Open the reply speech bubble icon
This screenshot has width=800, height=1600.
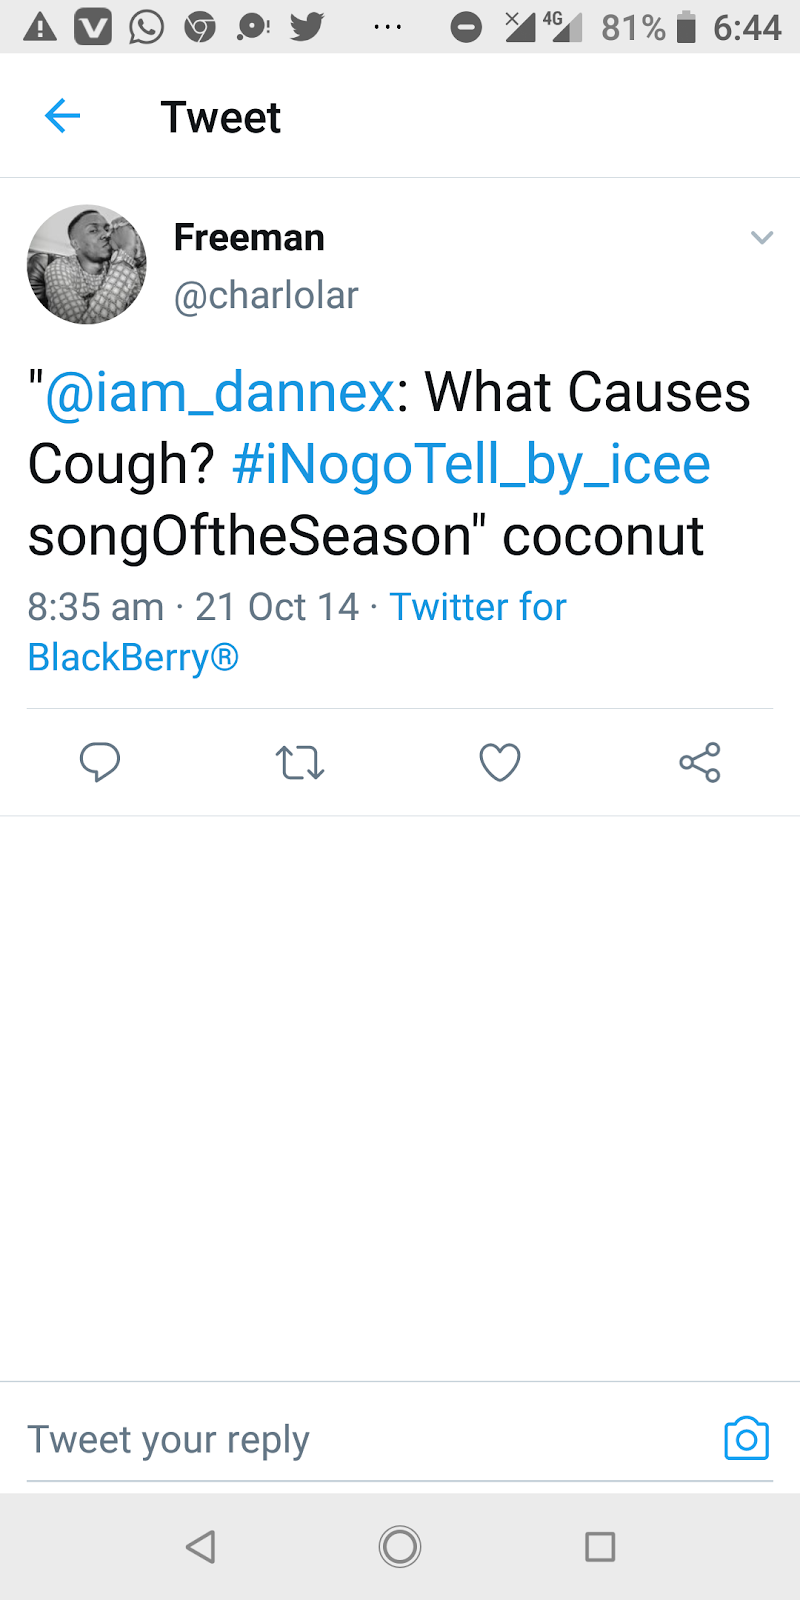coord(100,762)
